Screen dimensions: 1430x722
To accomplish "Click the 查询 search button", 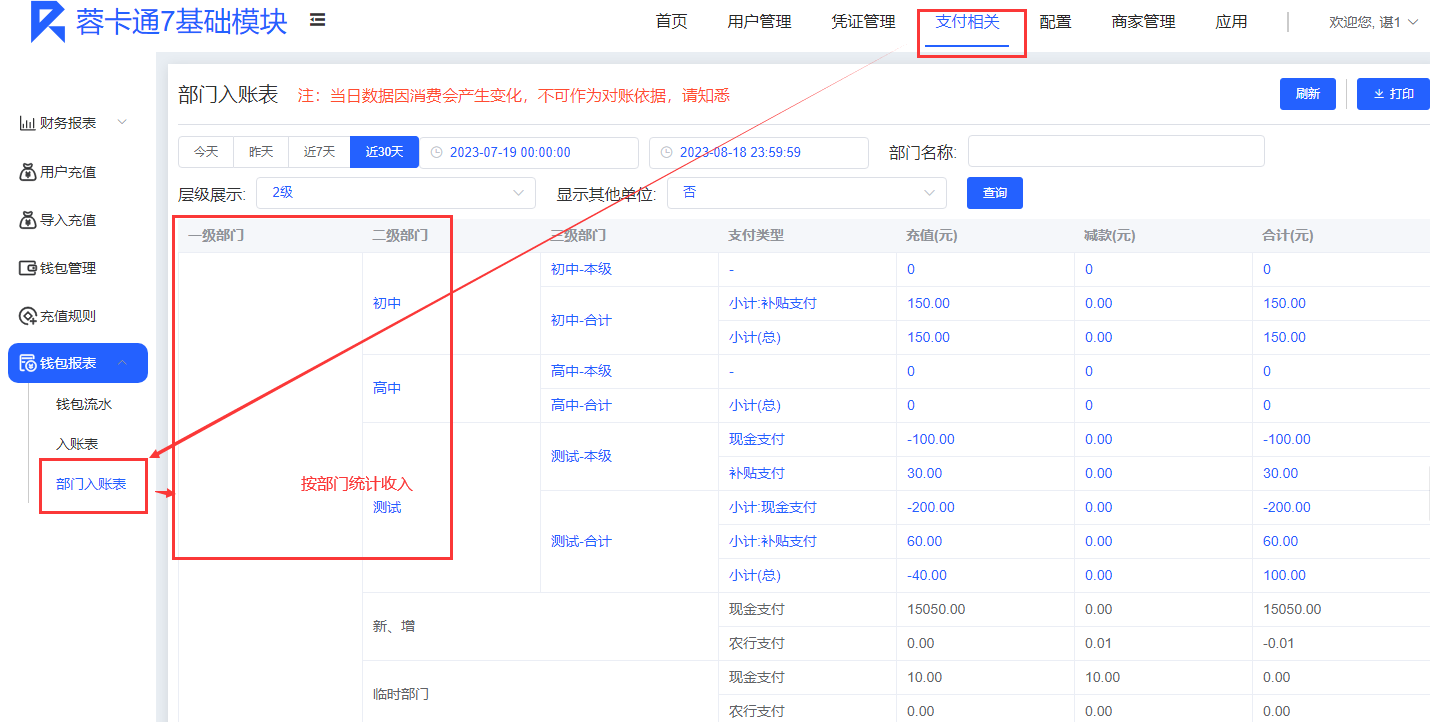I will tap(994, 193).
